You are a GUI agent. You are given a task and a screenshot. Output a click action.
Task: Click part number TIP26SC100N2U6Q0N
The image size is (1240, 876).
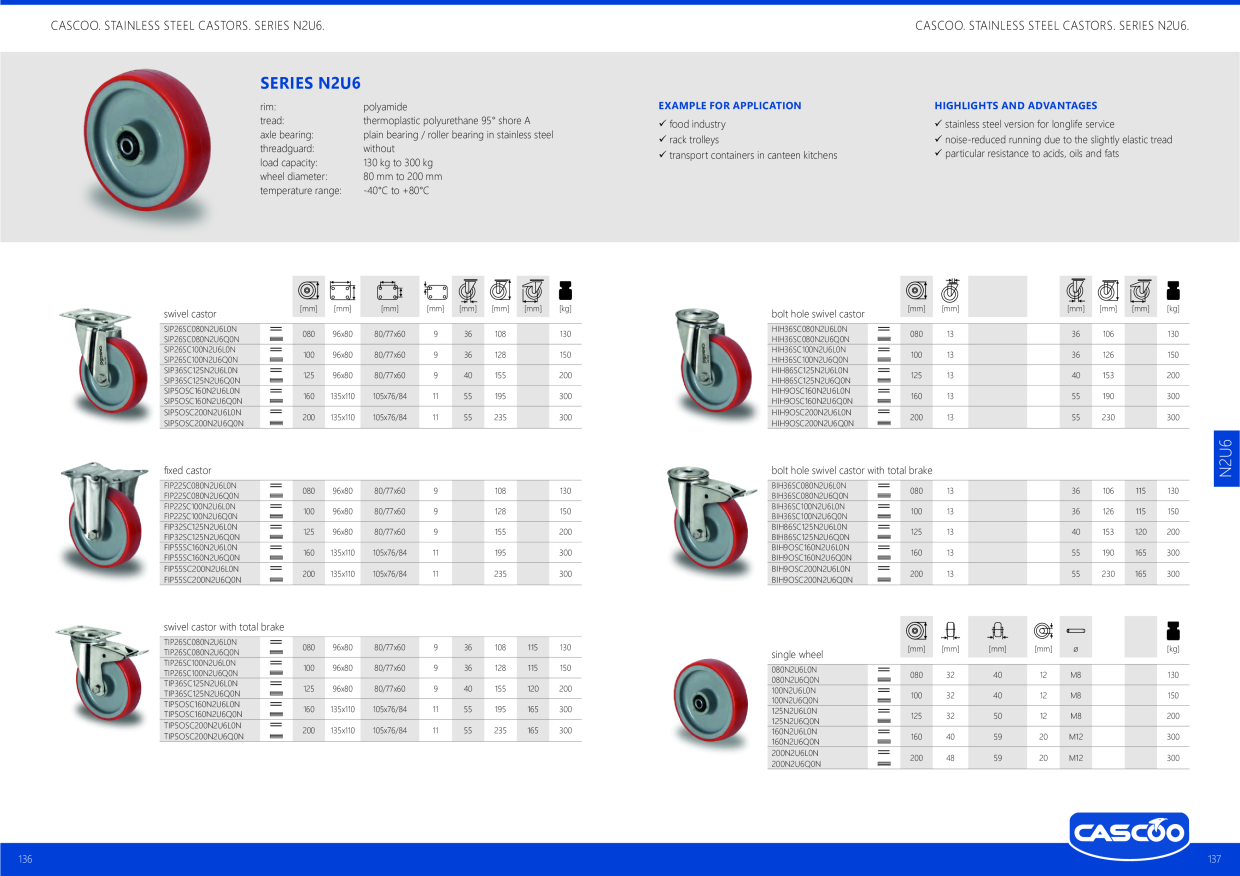click(x=201, y=673)
